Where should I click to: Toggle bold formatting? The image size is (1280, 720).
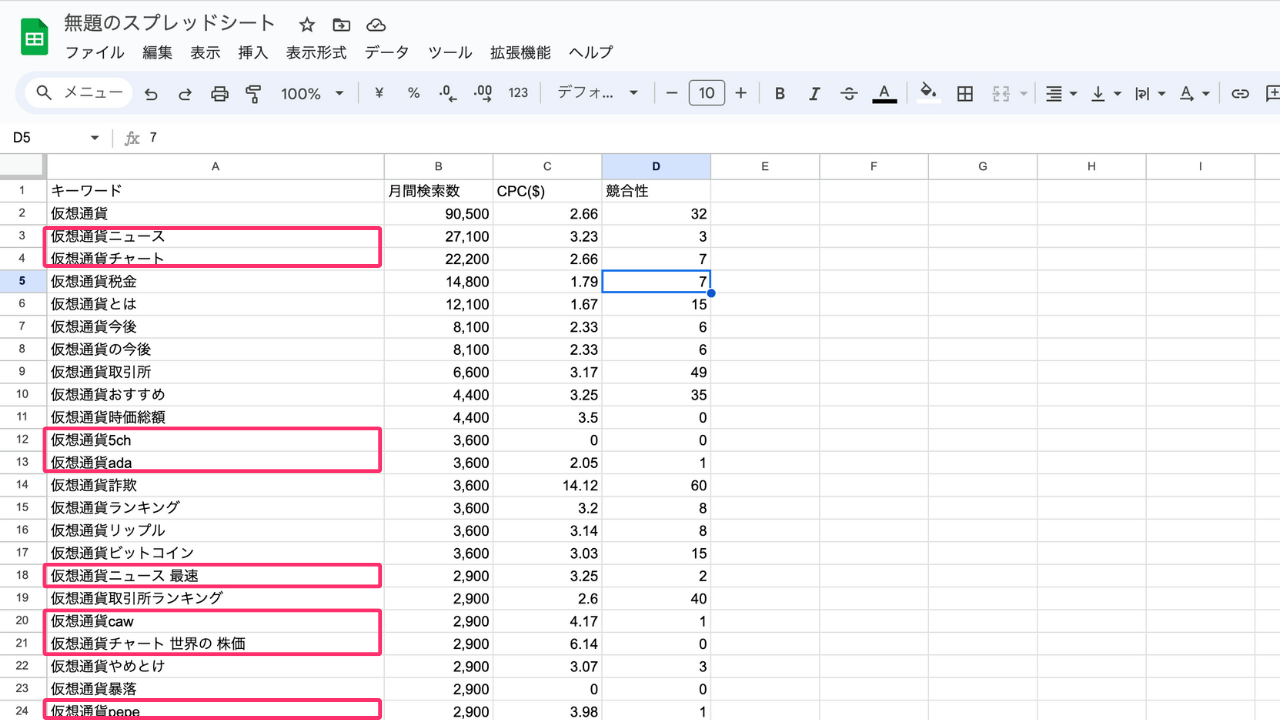780,93
